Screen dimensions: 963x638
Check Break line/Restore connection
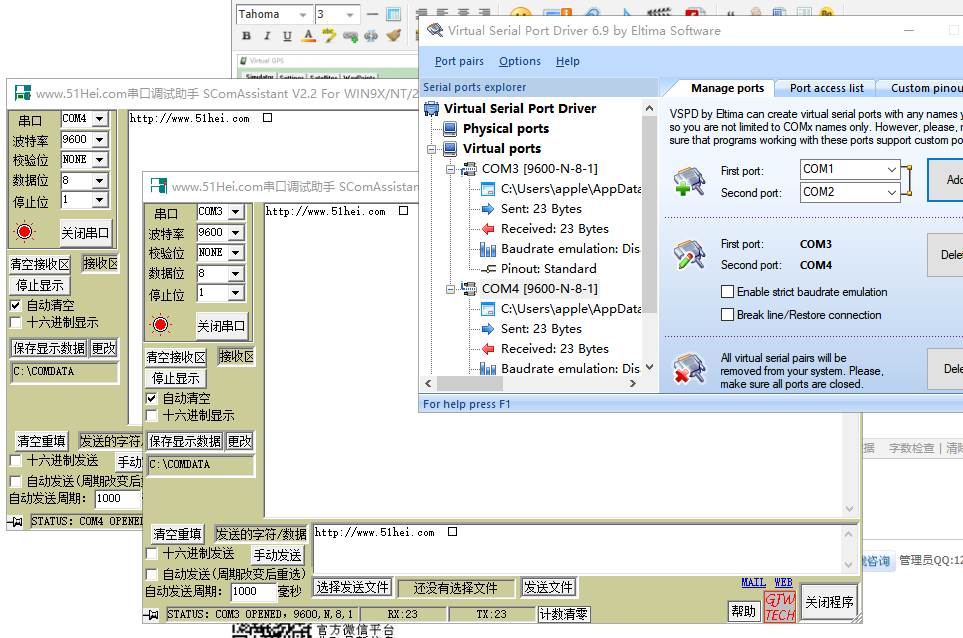pos(727,315)
